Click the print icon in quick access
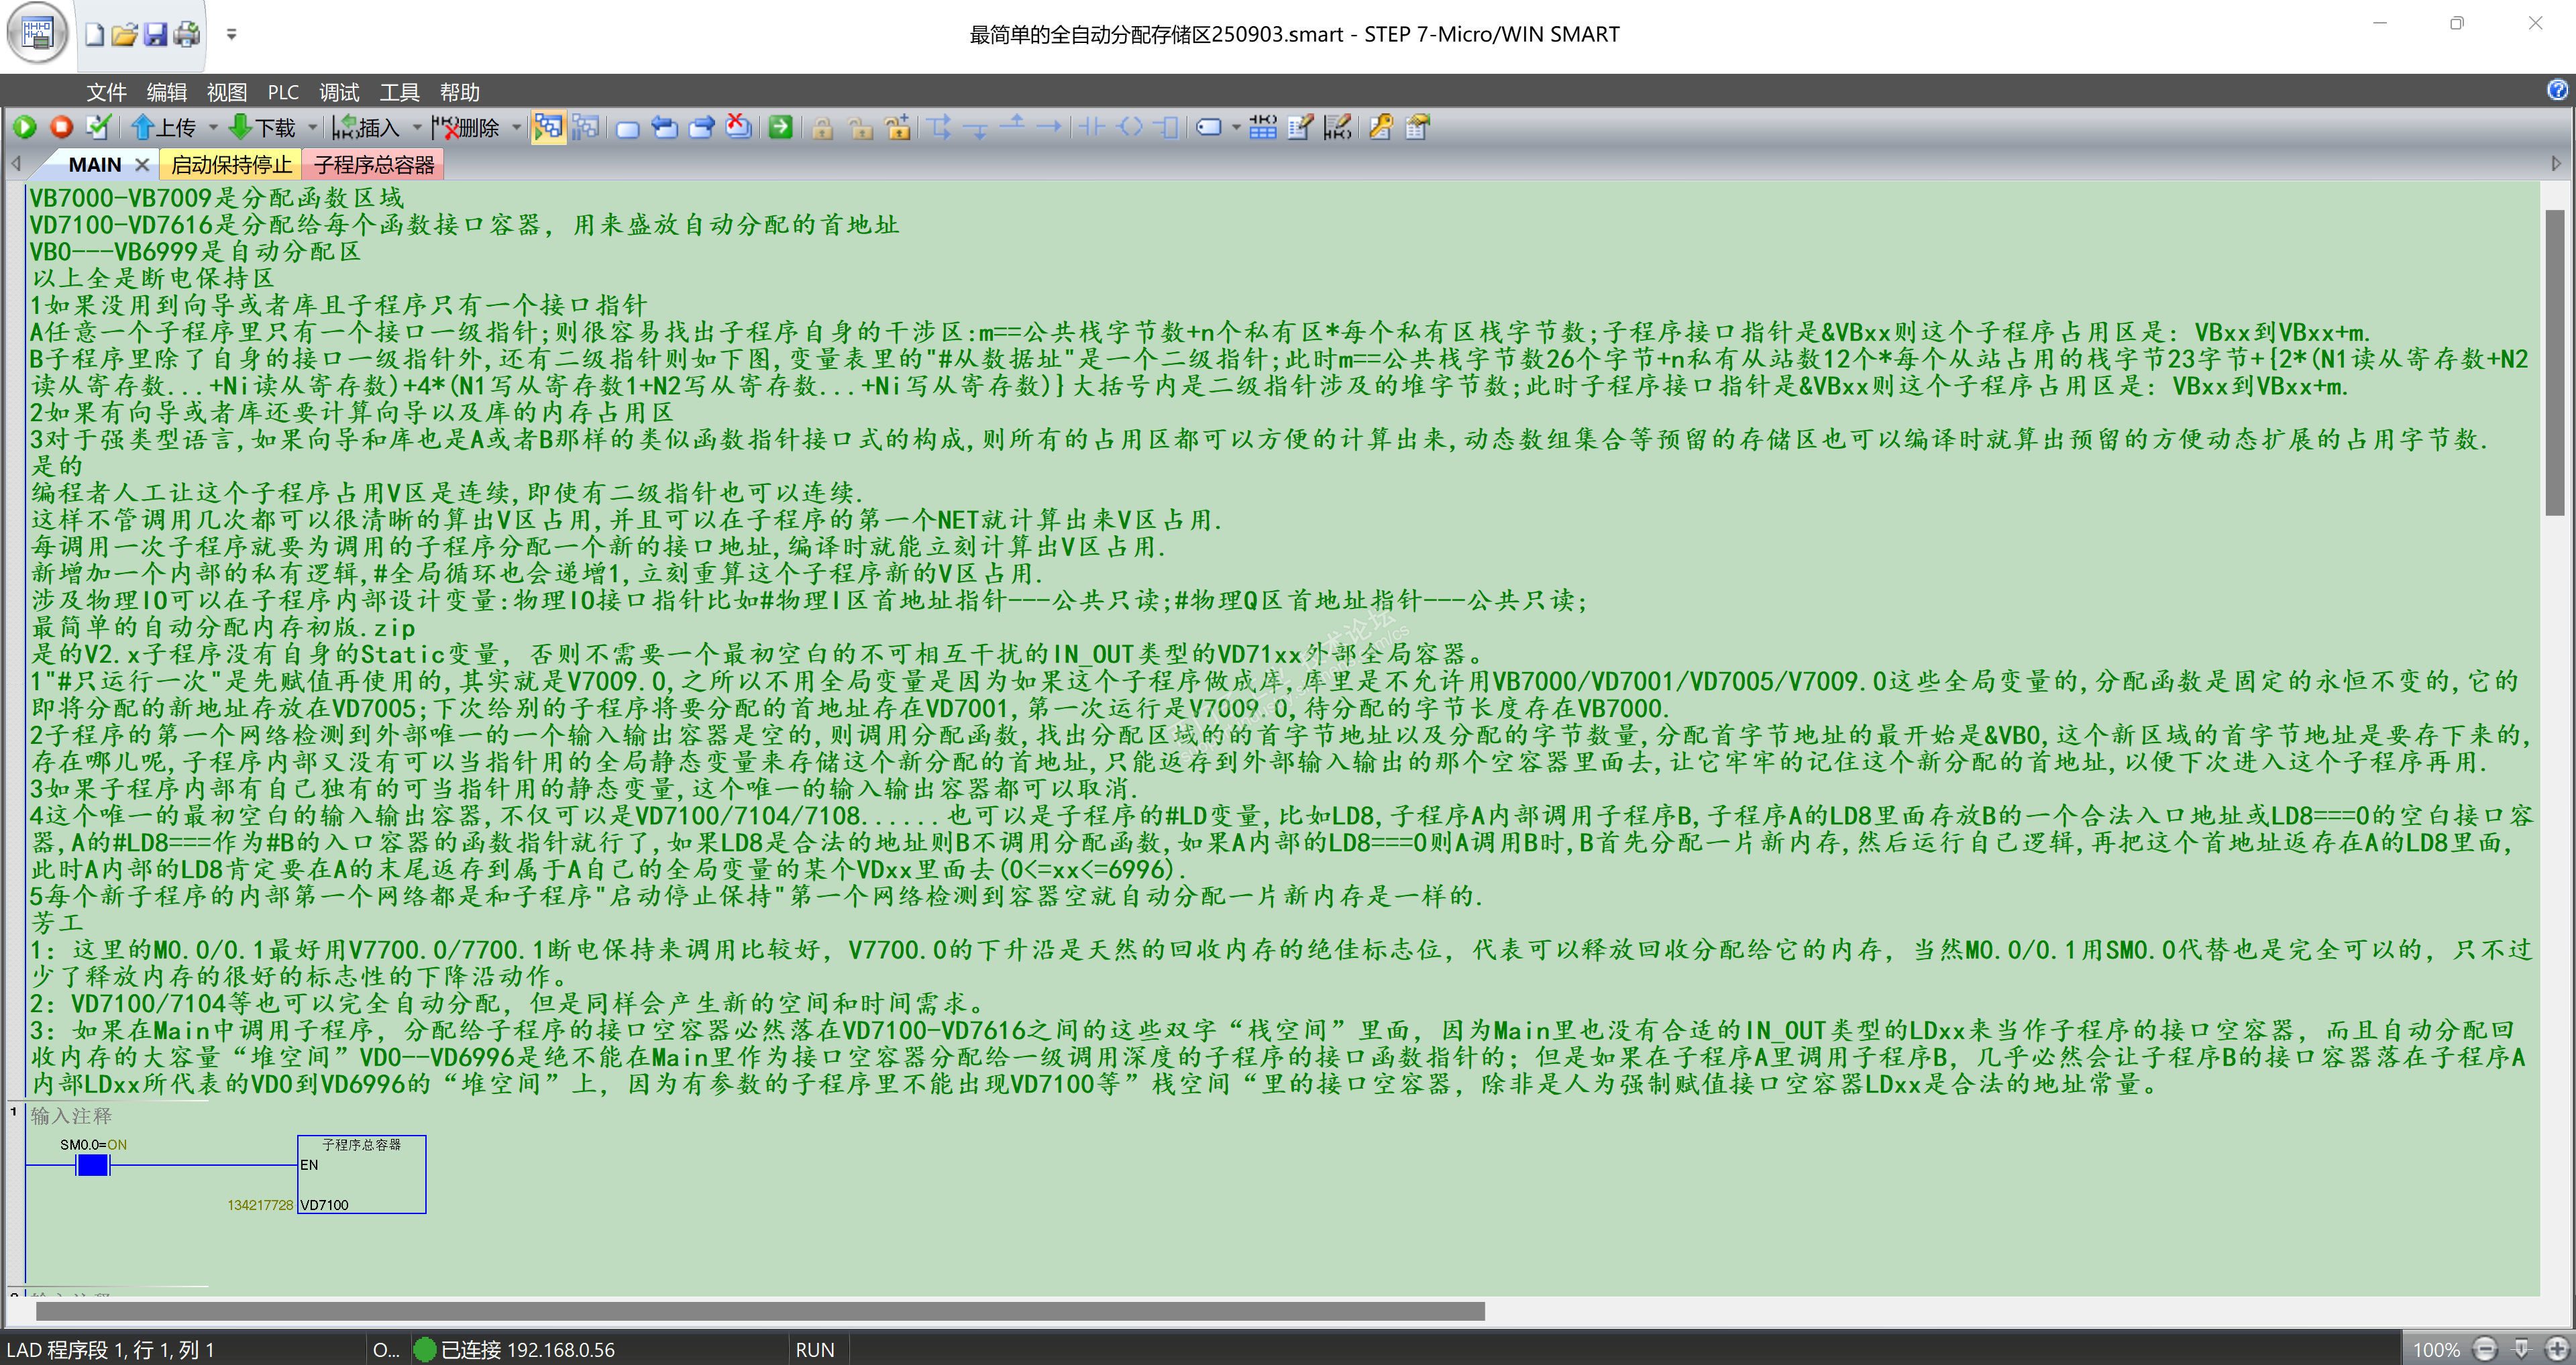 tap(187, 35)
